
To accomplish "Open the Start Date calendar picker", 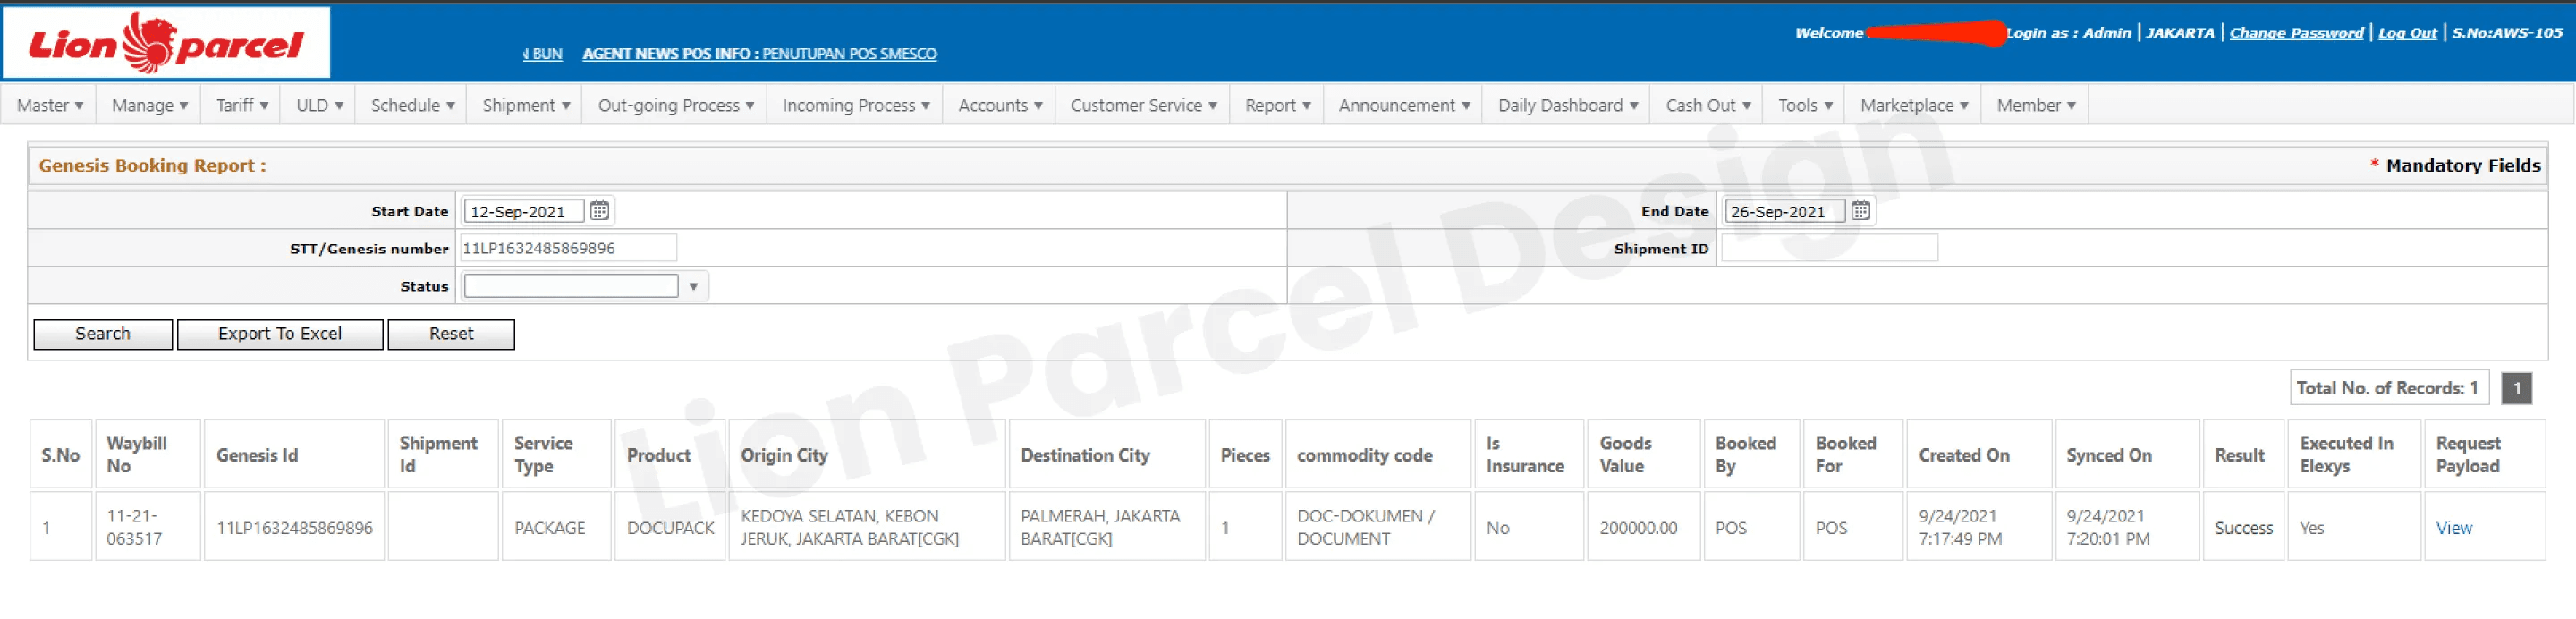I will 599,211.
